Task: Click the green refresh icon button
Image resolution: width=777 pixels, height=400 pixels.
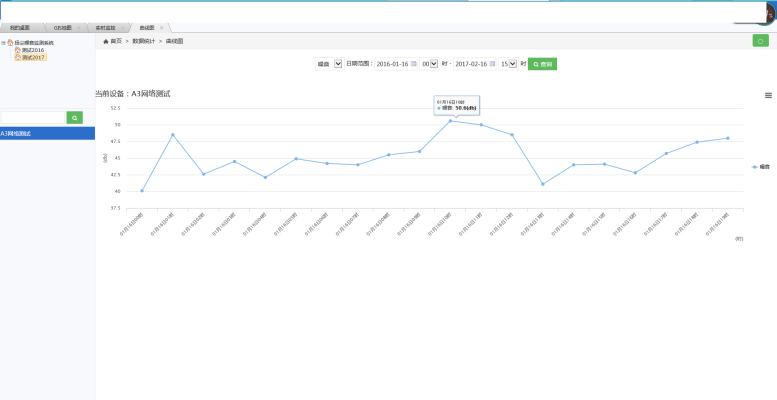Action: pyautogui.click(x=760, y=41)
